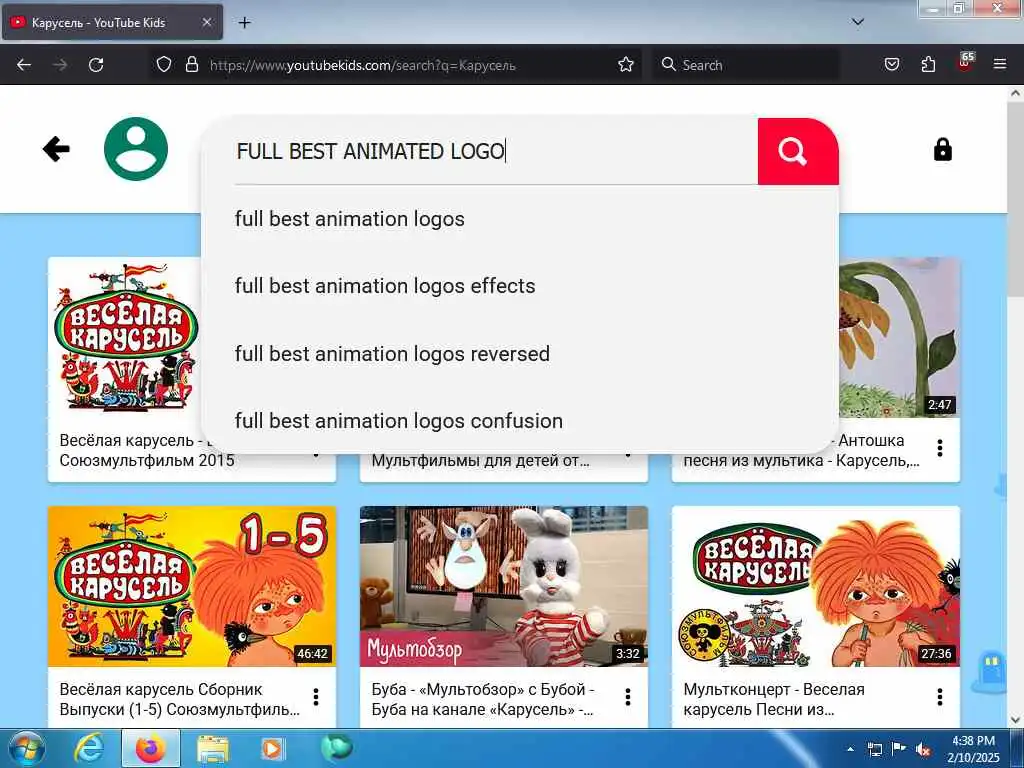Open tracking protection shield icon
Viewport: 1024px width, 768px height.
point(164,65)
